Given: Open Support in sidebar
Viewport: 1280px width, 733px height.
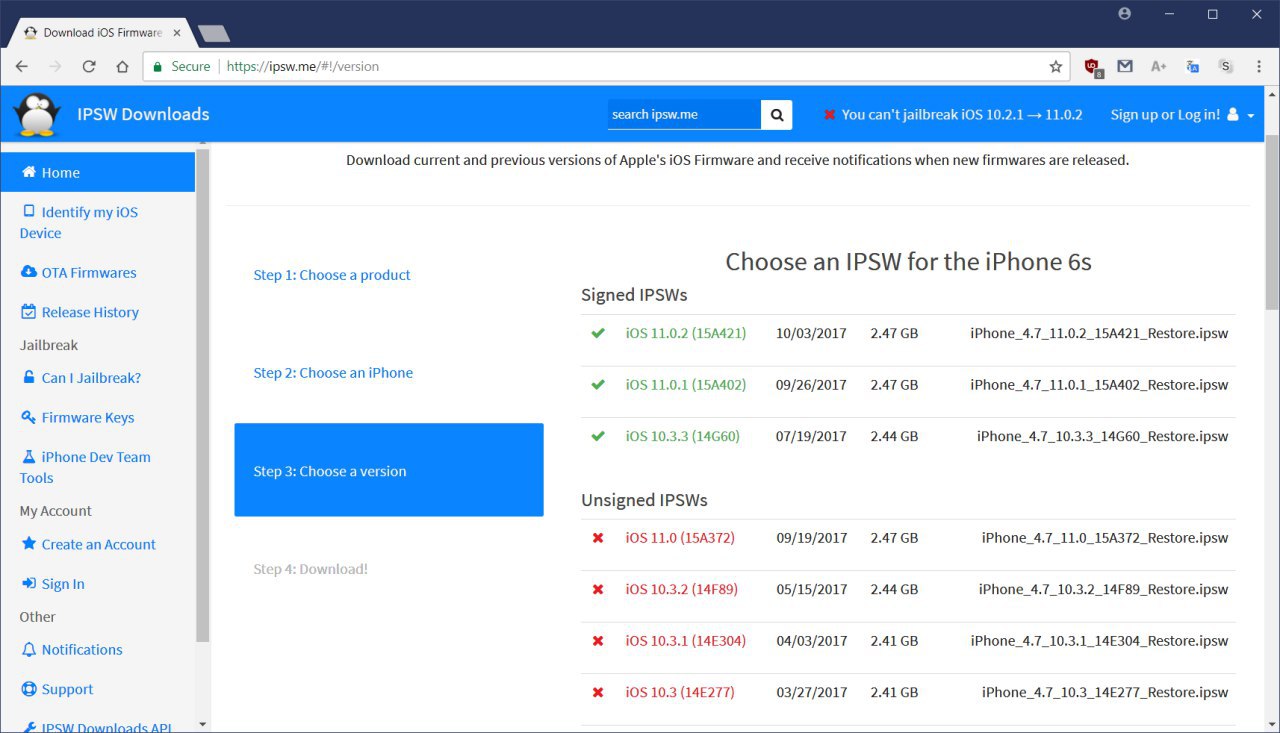Looking at the screenshot, I should [57, 689].
